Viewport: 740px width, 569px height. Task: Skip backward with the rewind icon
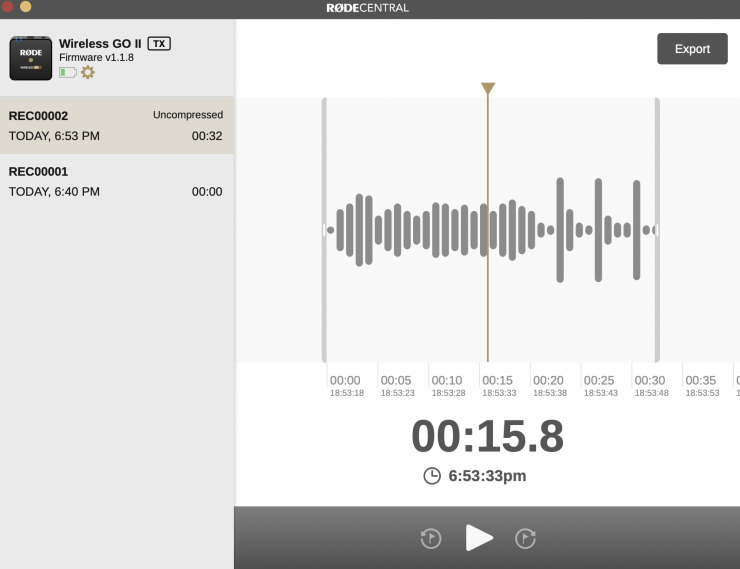[x=430, y=538]
